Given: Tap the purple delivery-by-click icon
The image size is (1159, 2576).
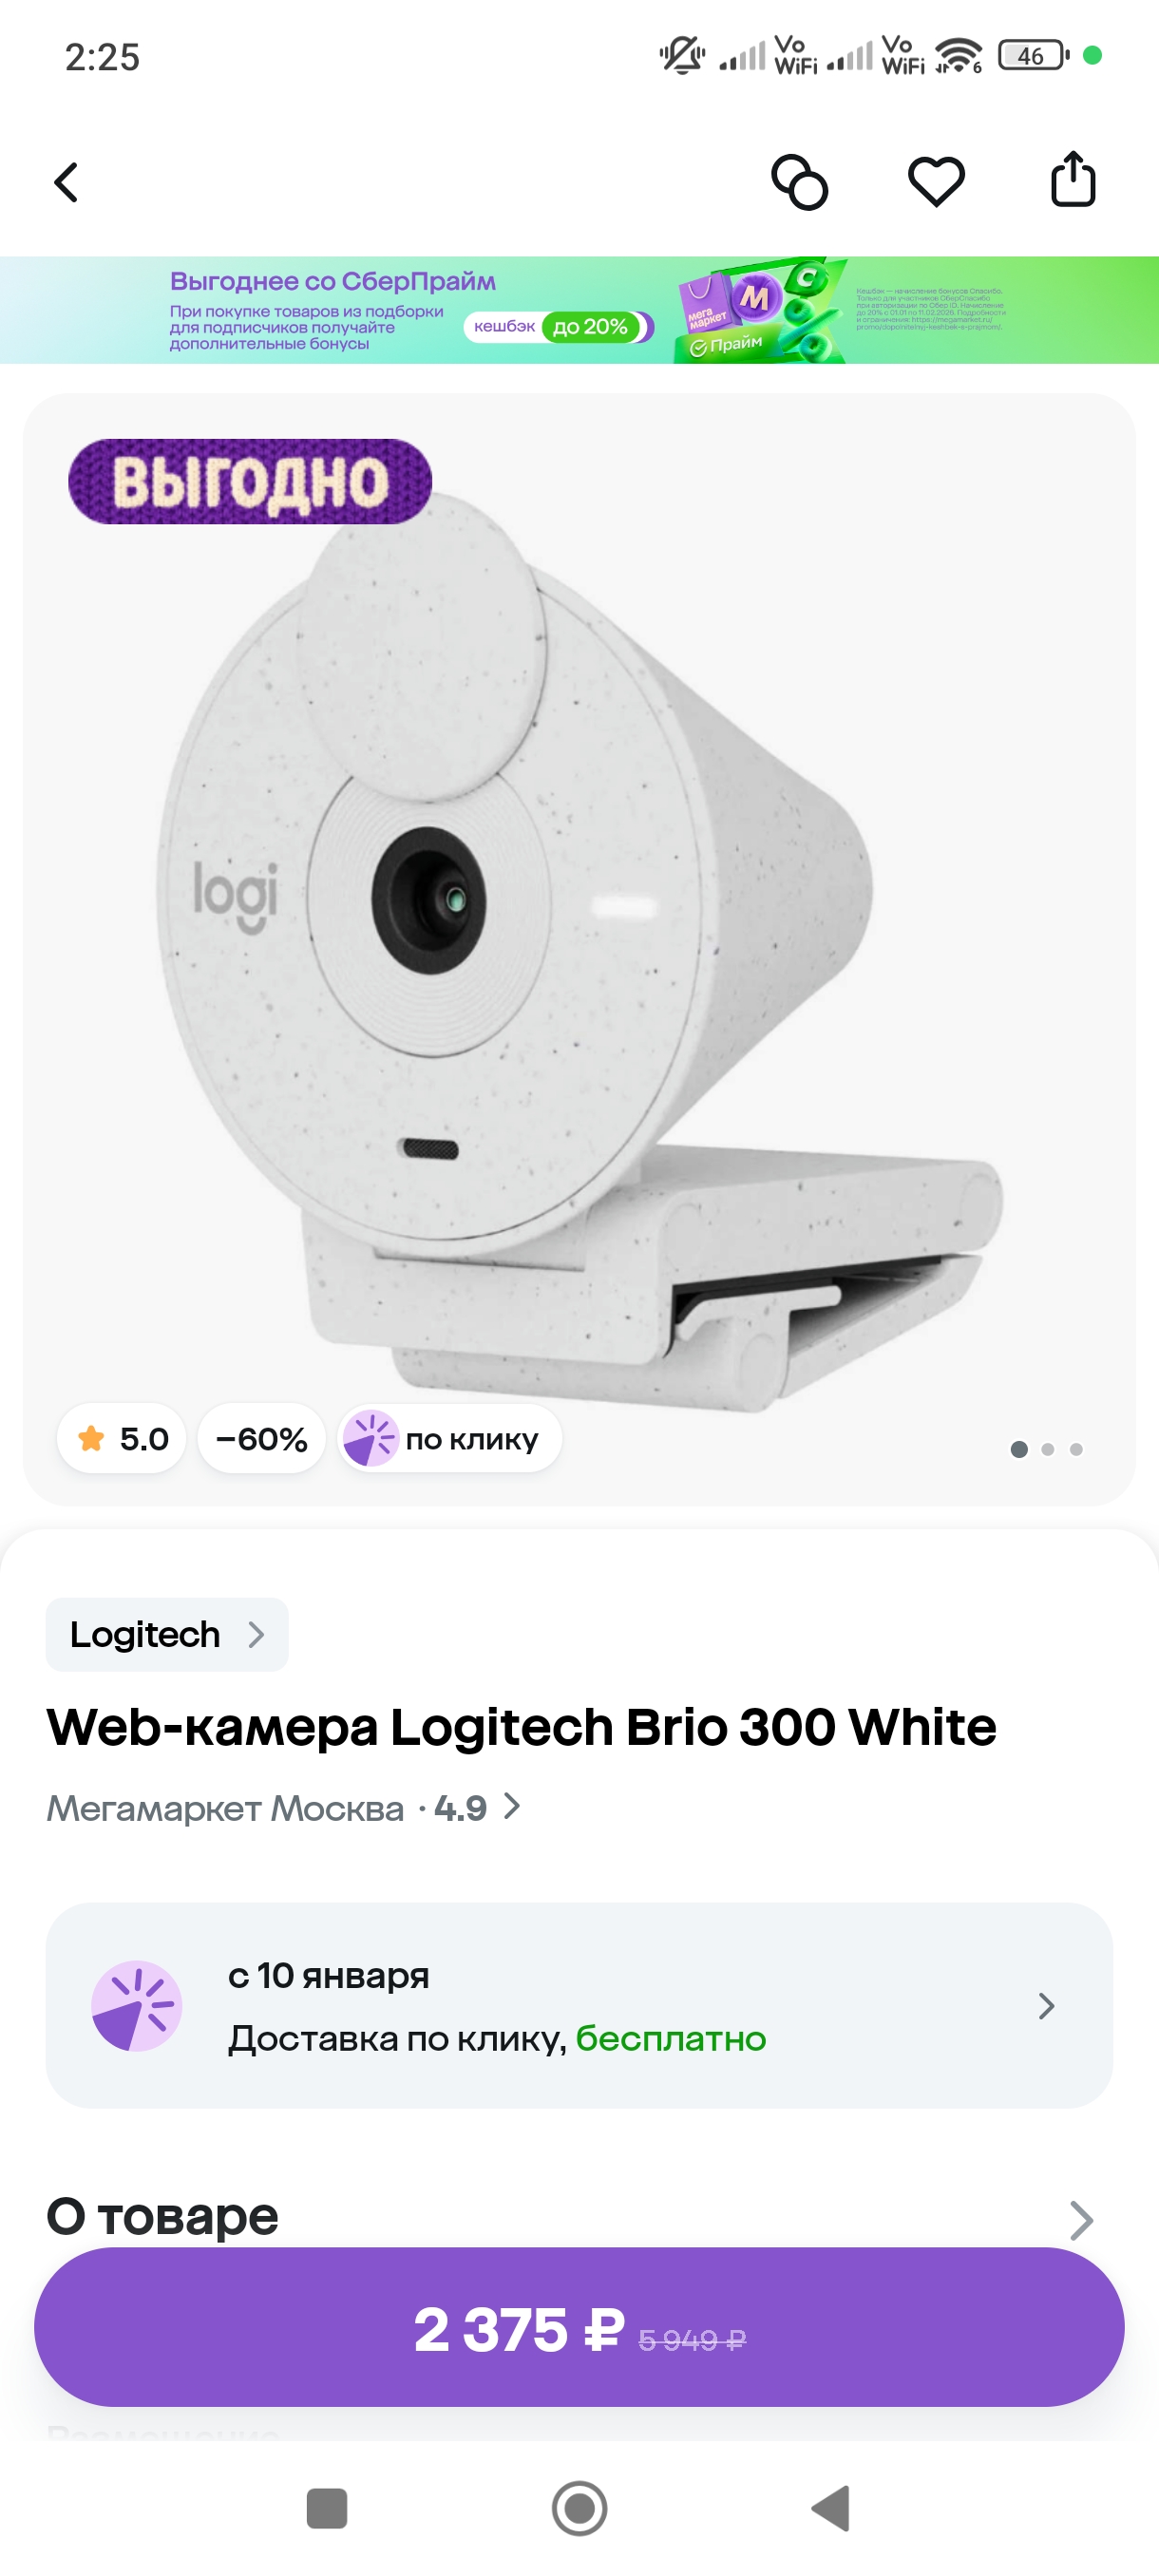Looking at the screenshot, I should pyautogui.click(x=136, y=2006).
